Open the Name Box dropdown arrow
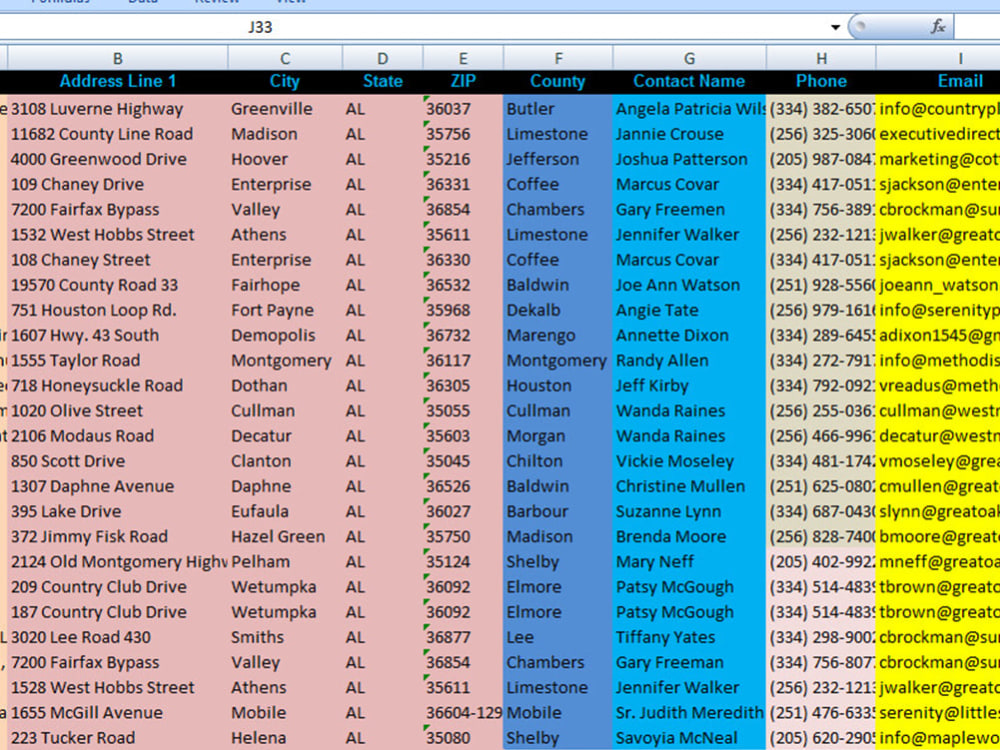The image size is (1000, 750). [835, 27]
